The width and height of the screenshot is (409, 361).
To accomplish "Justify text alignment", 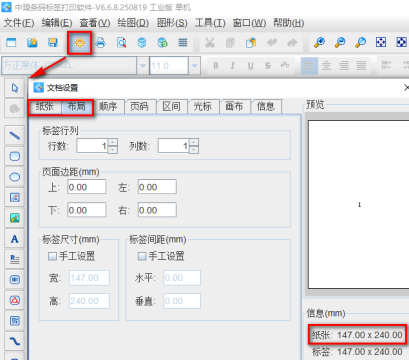I will tap(361, 66).
